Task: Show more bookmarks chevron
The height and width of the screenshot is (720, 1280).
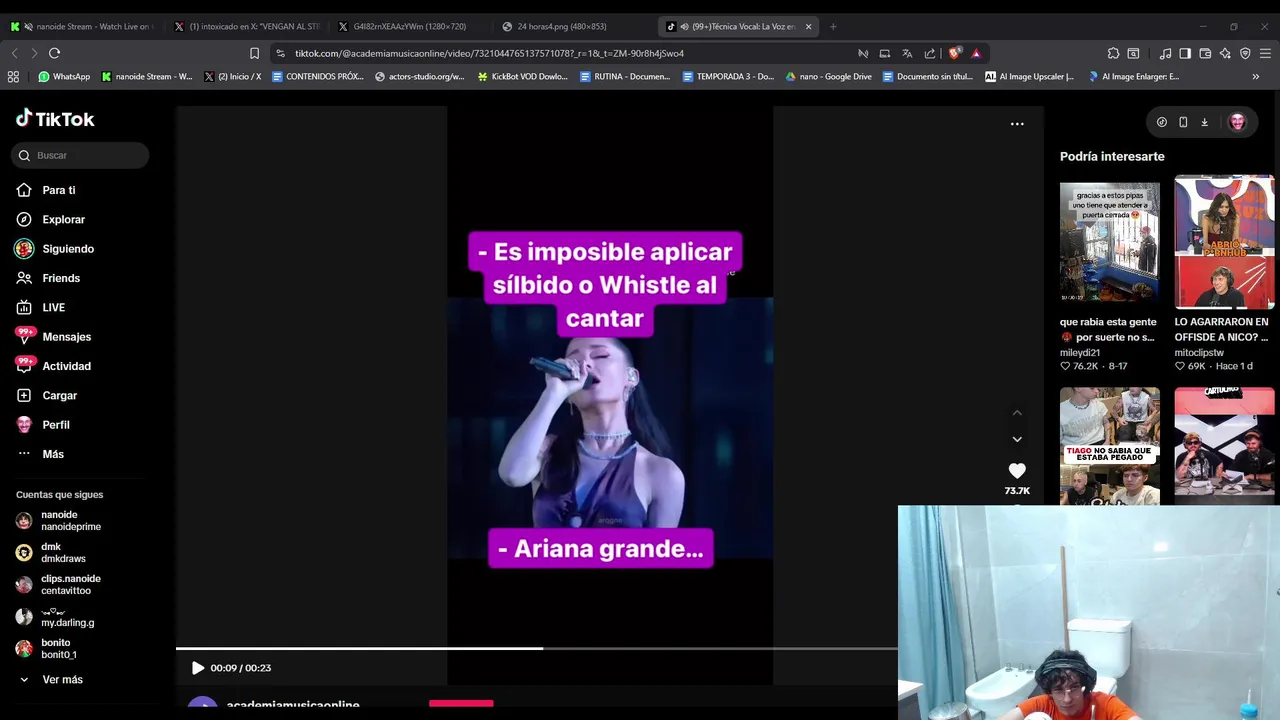Action: [1256, 76]
